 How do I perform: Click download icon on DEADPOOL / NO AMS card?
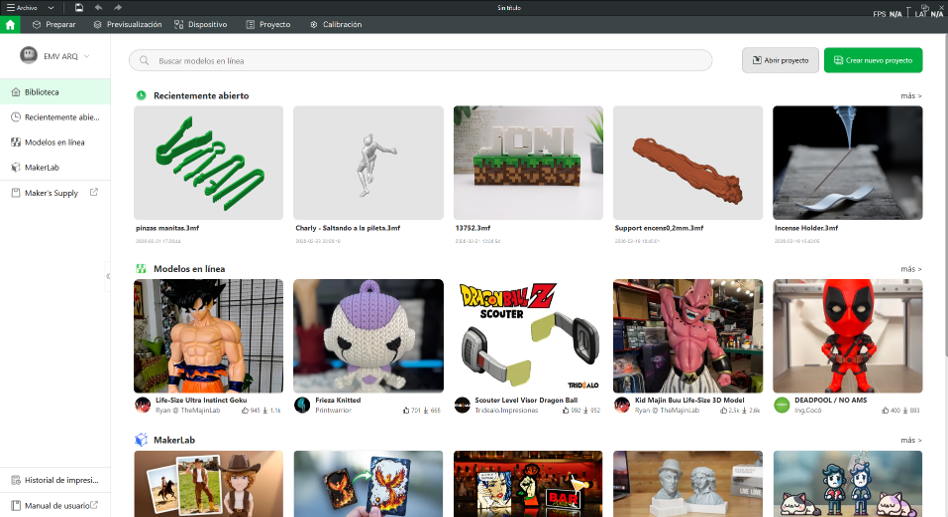(905, 411)
